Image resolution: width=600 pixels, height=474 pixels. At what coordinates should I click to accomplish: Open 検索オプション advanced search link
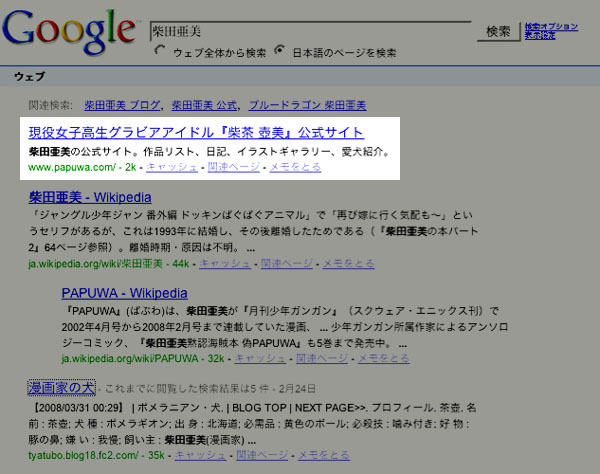click(x=551, y=26)
